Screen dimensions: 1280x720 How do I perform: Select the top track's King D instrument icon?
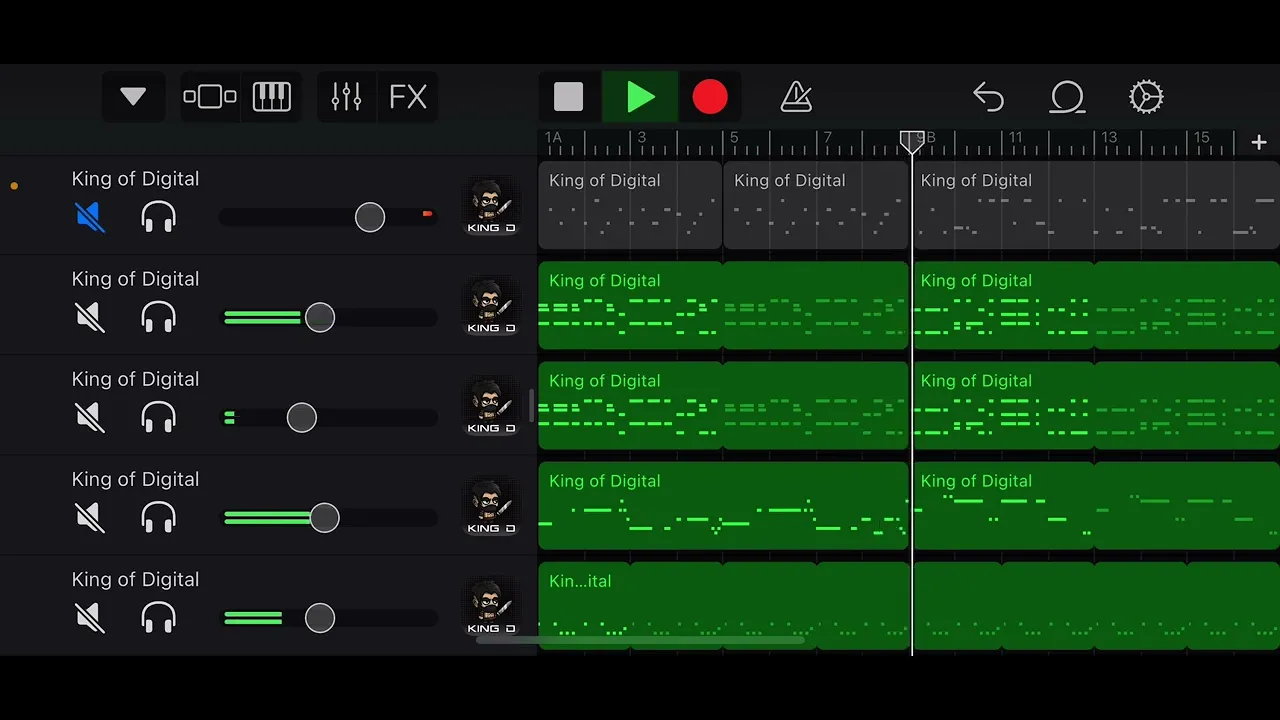pos(491,206)
